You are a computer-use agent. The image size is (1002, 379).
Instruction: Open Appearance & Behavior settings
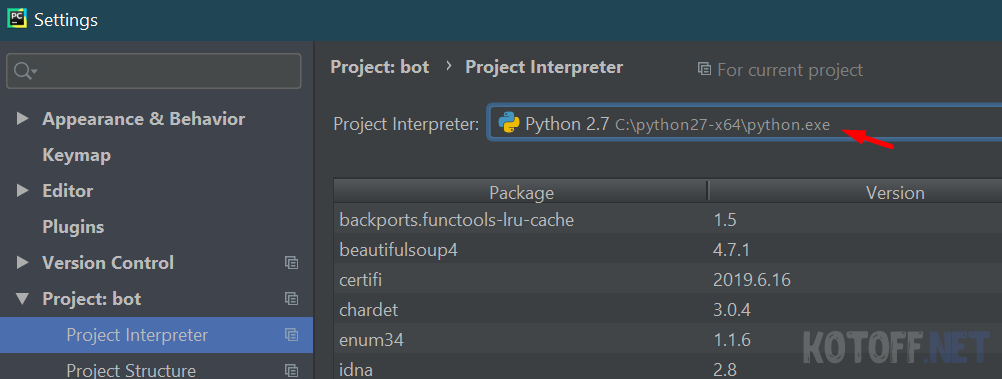(143, 119)
